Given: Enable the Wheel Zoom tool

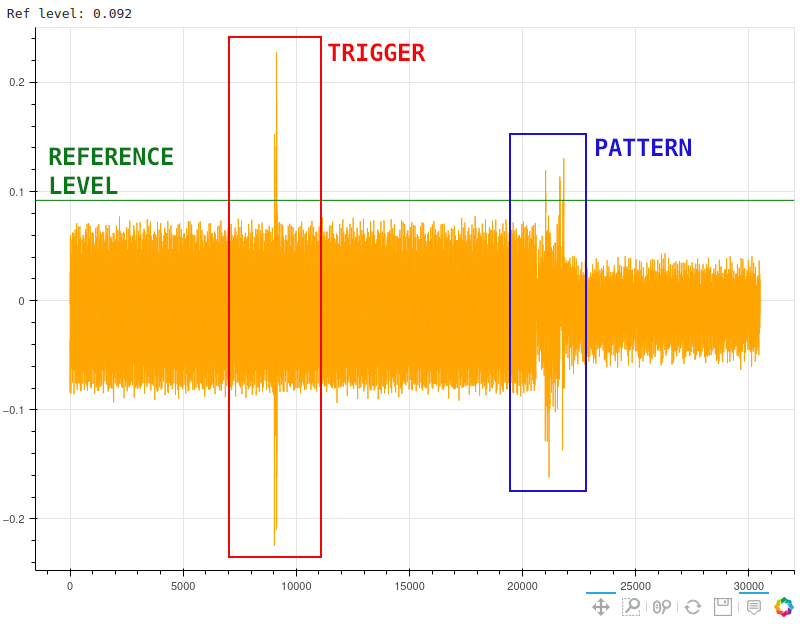Looking at the screenshot, I should point(662,607).
